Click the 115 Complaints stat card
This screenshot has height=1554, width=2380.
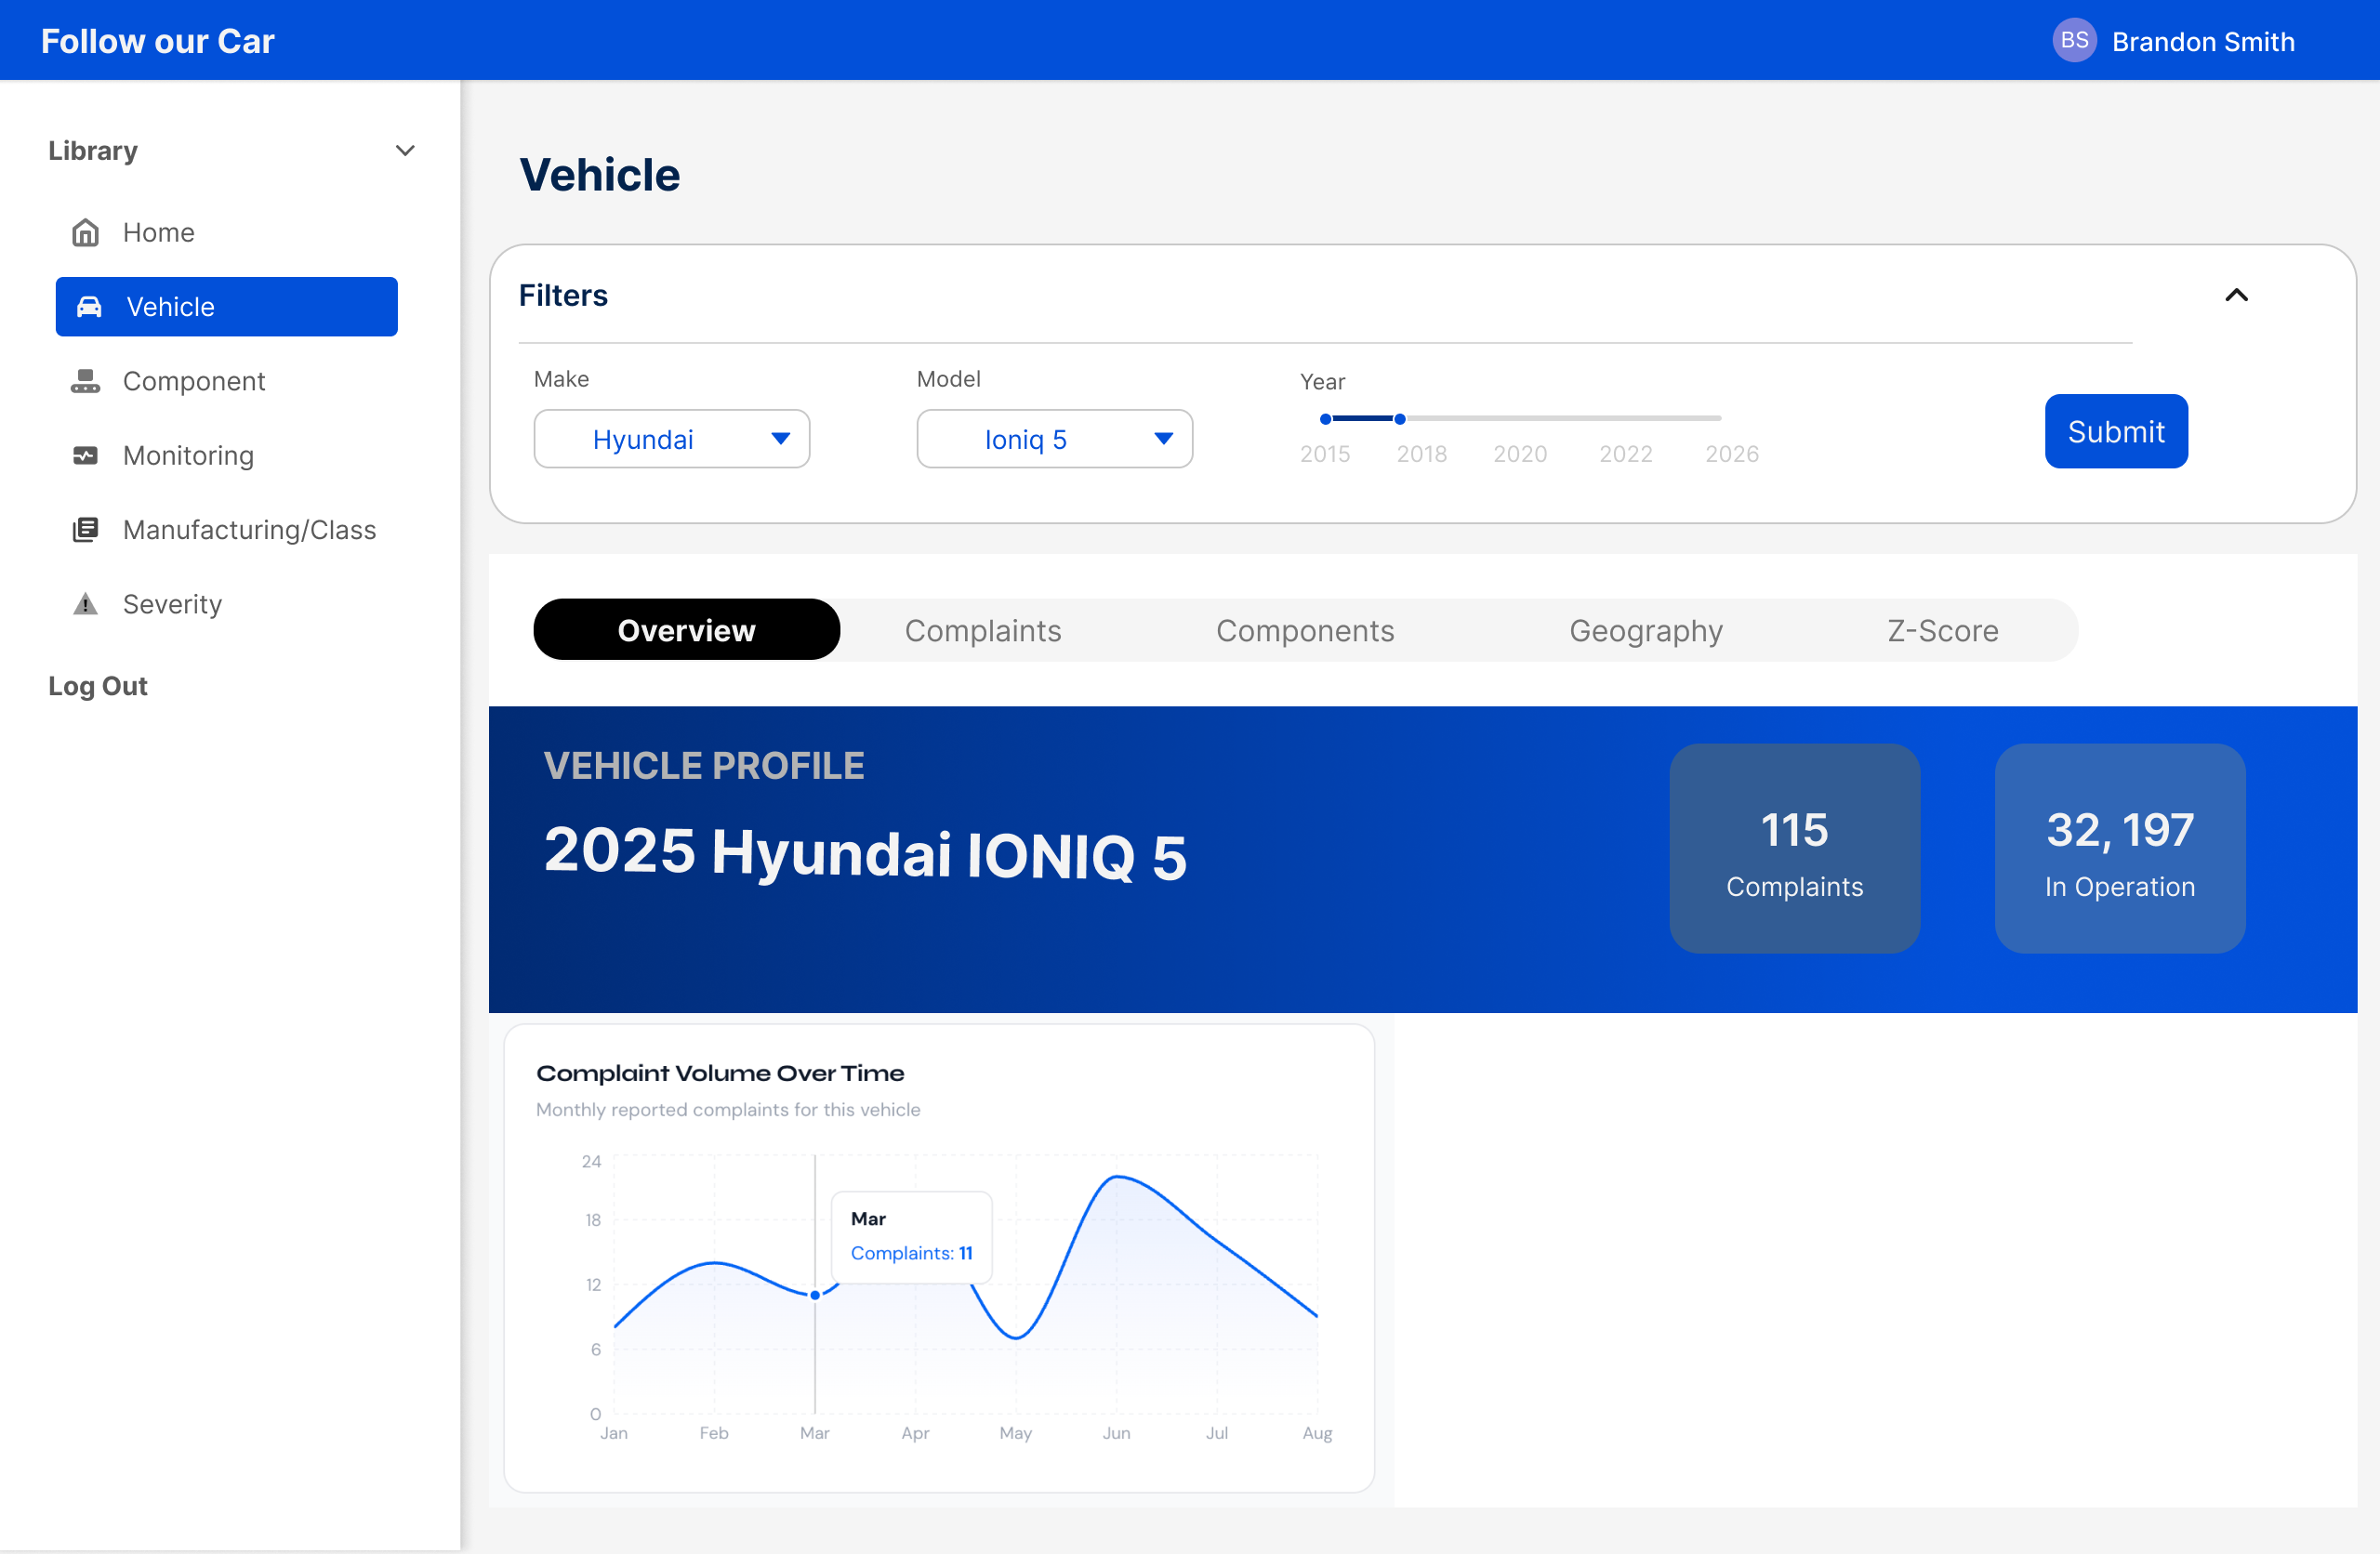1794,848
